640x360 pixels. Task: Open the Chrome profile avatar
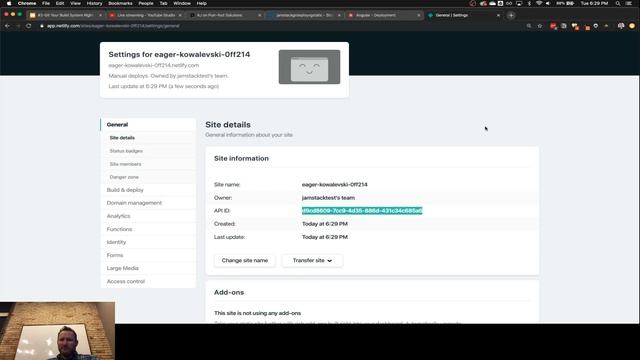pyautogui.click(x=632, y=26)
